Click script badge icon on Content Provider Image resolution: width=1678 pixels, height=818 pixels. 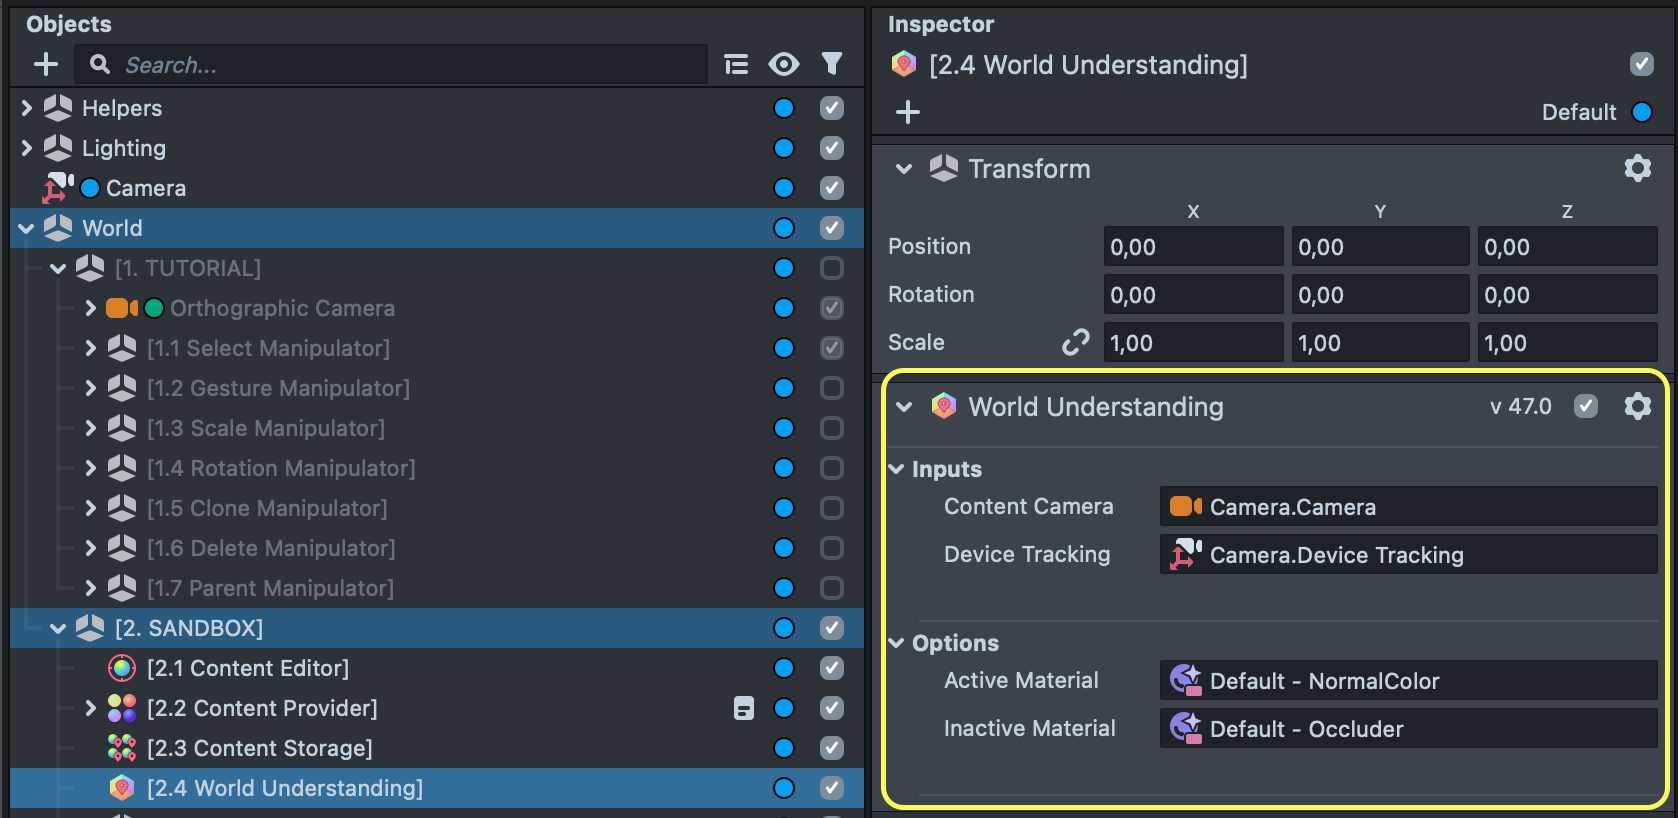[744, 708]
